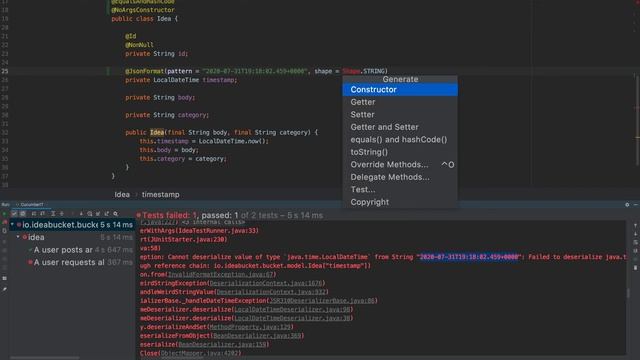This screenshot has height=360, width=640.
Task: Toggle auto-test icon in Run sidebar
Action: click(4, 231)
